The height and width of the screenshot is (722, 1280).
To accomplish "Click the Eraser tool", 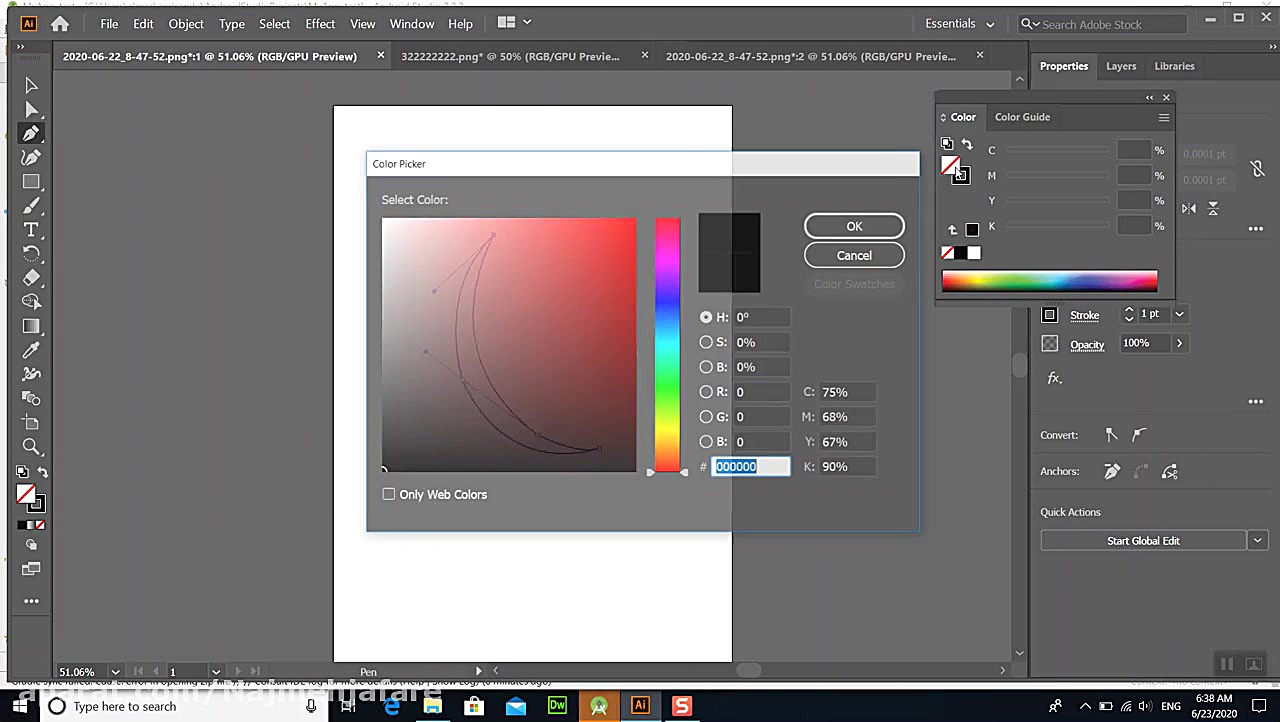I will pos(31,278).
